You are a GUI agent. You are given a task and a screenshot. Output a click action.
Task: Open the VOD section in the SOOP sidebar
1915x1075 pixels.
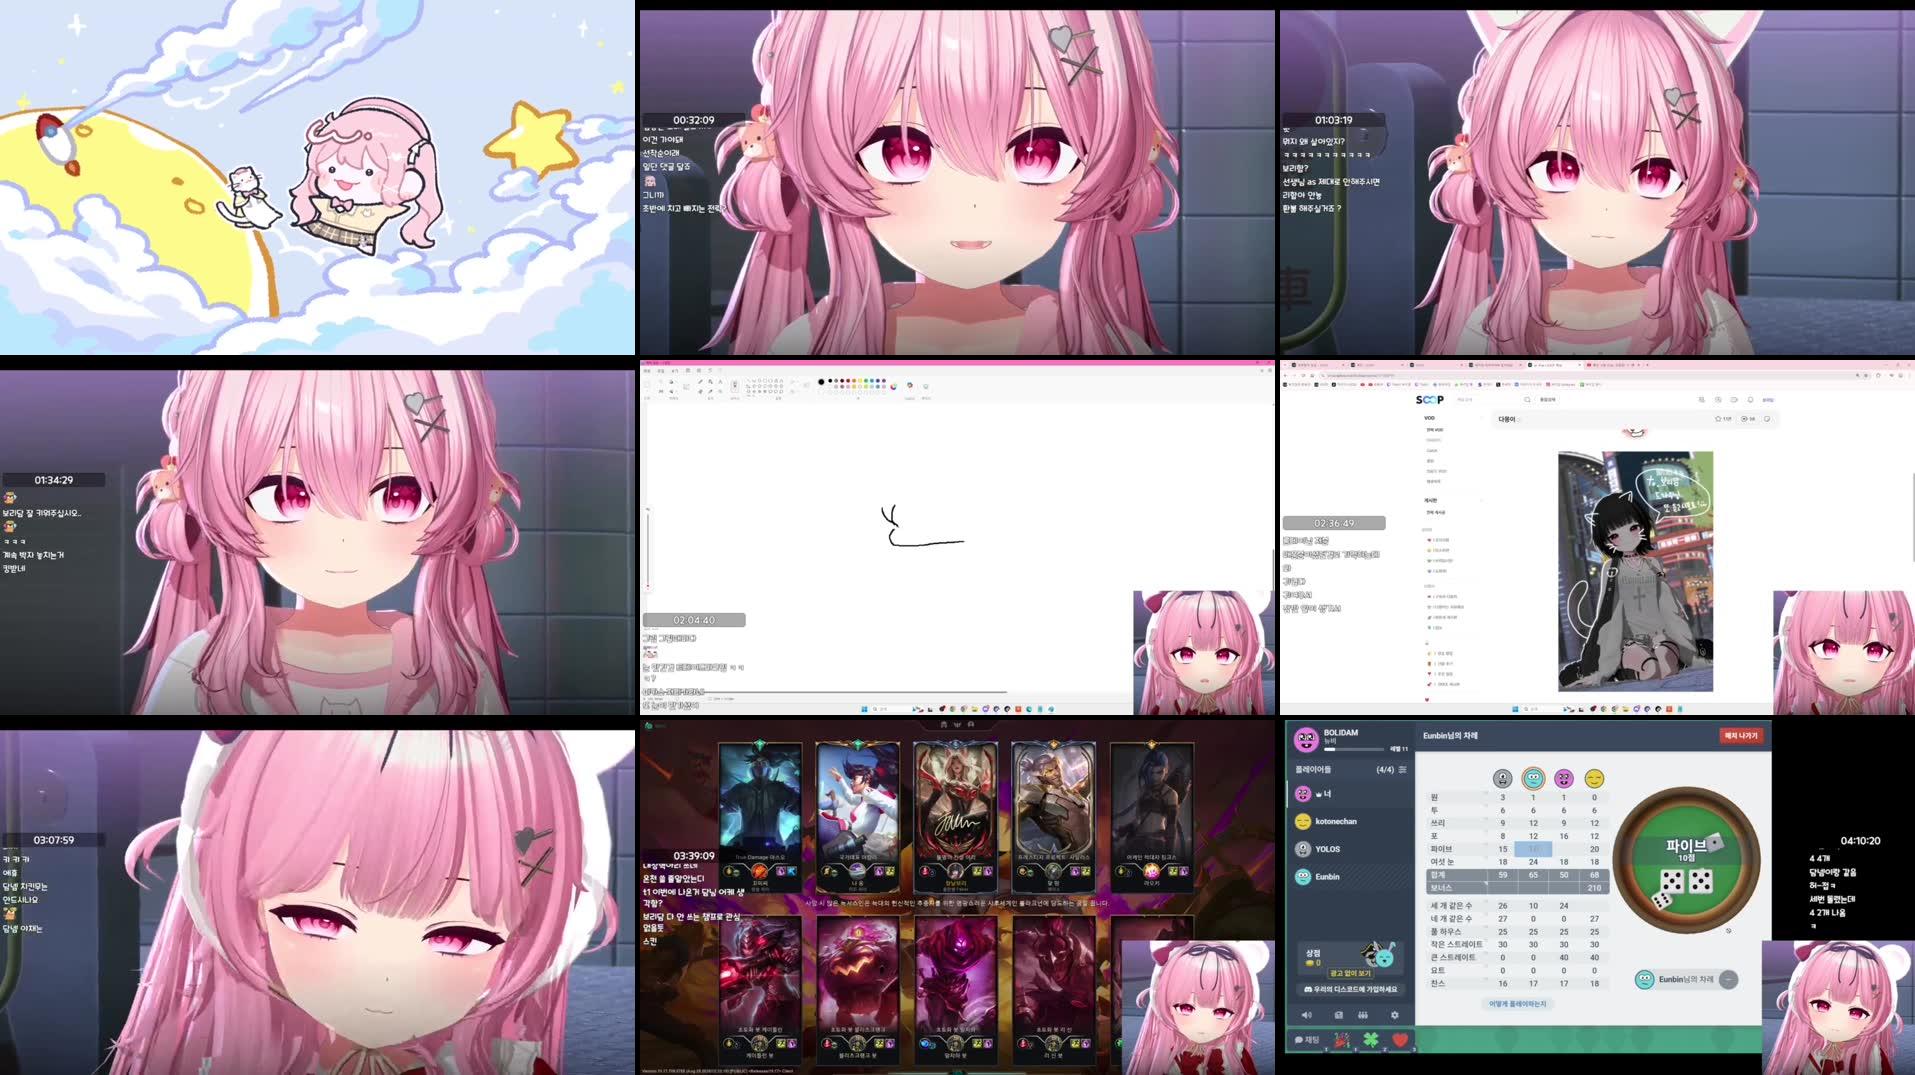(x=1430, y=418)
